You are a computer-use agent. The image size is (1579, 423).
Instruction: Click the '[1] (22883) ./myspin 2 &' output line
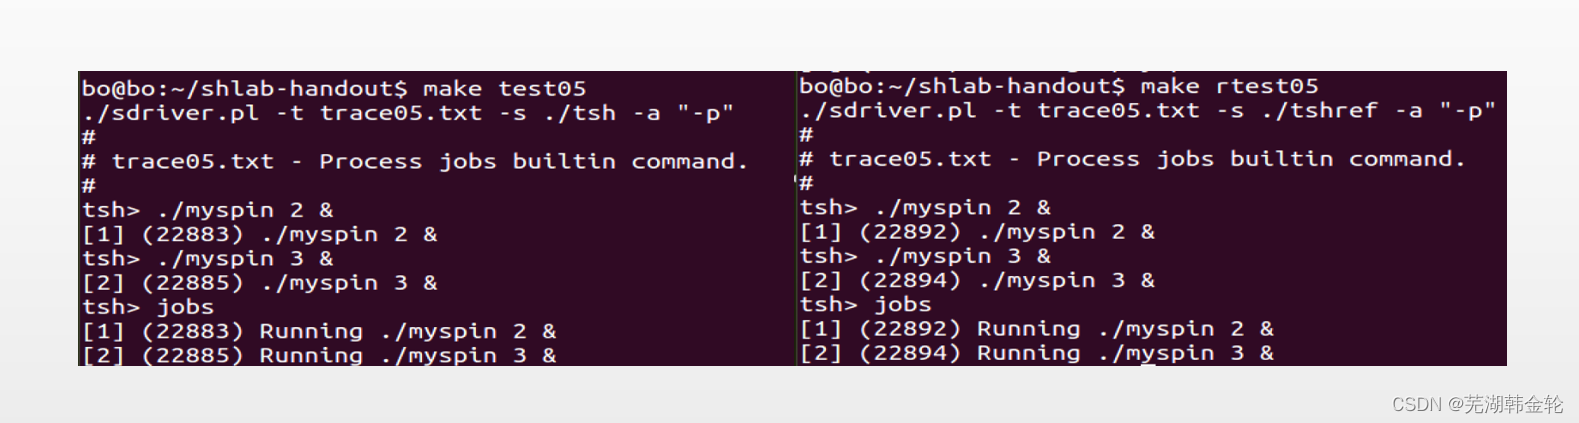[260, 234]
